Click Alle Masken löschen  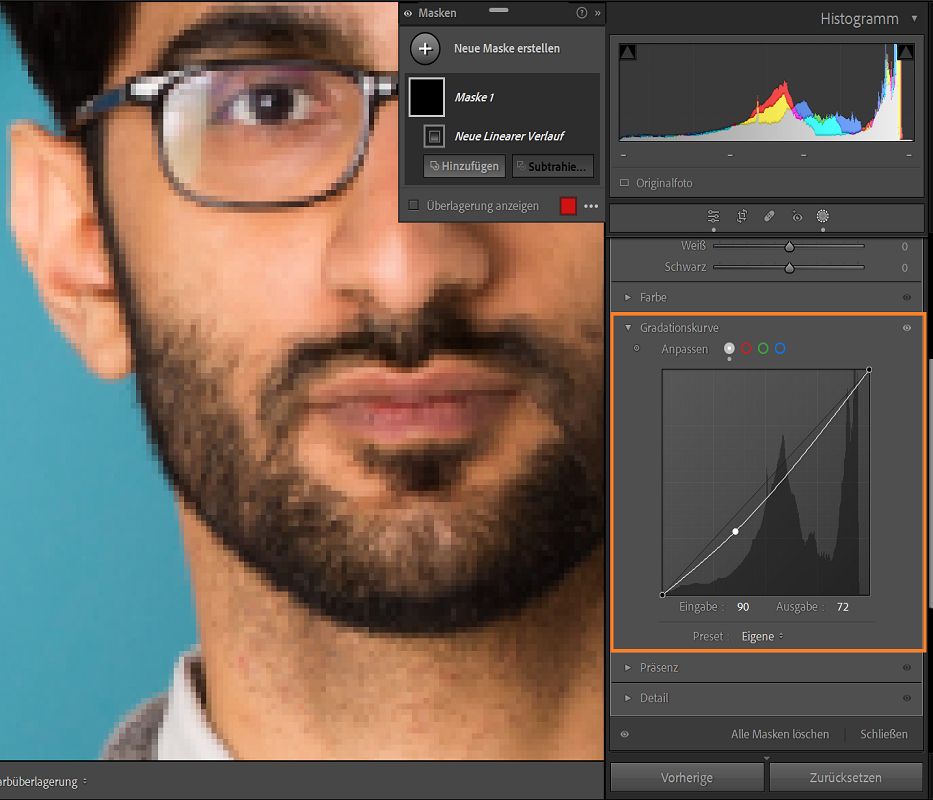coord(779,734)
